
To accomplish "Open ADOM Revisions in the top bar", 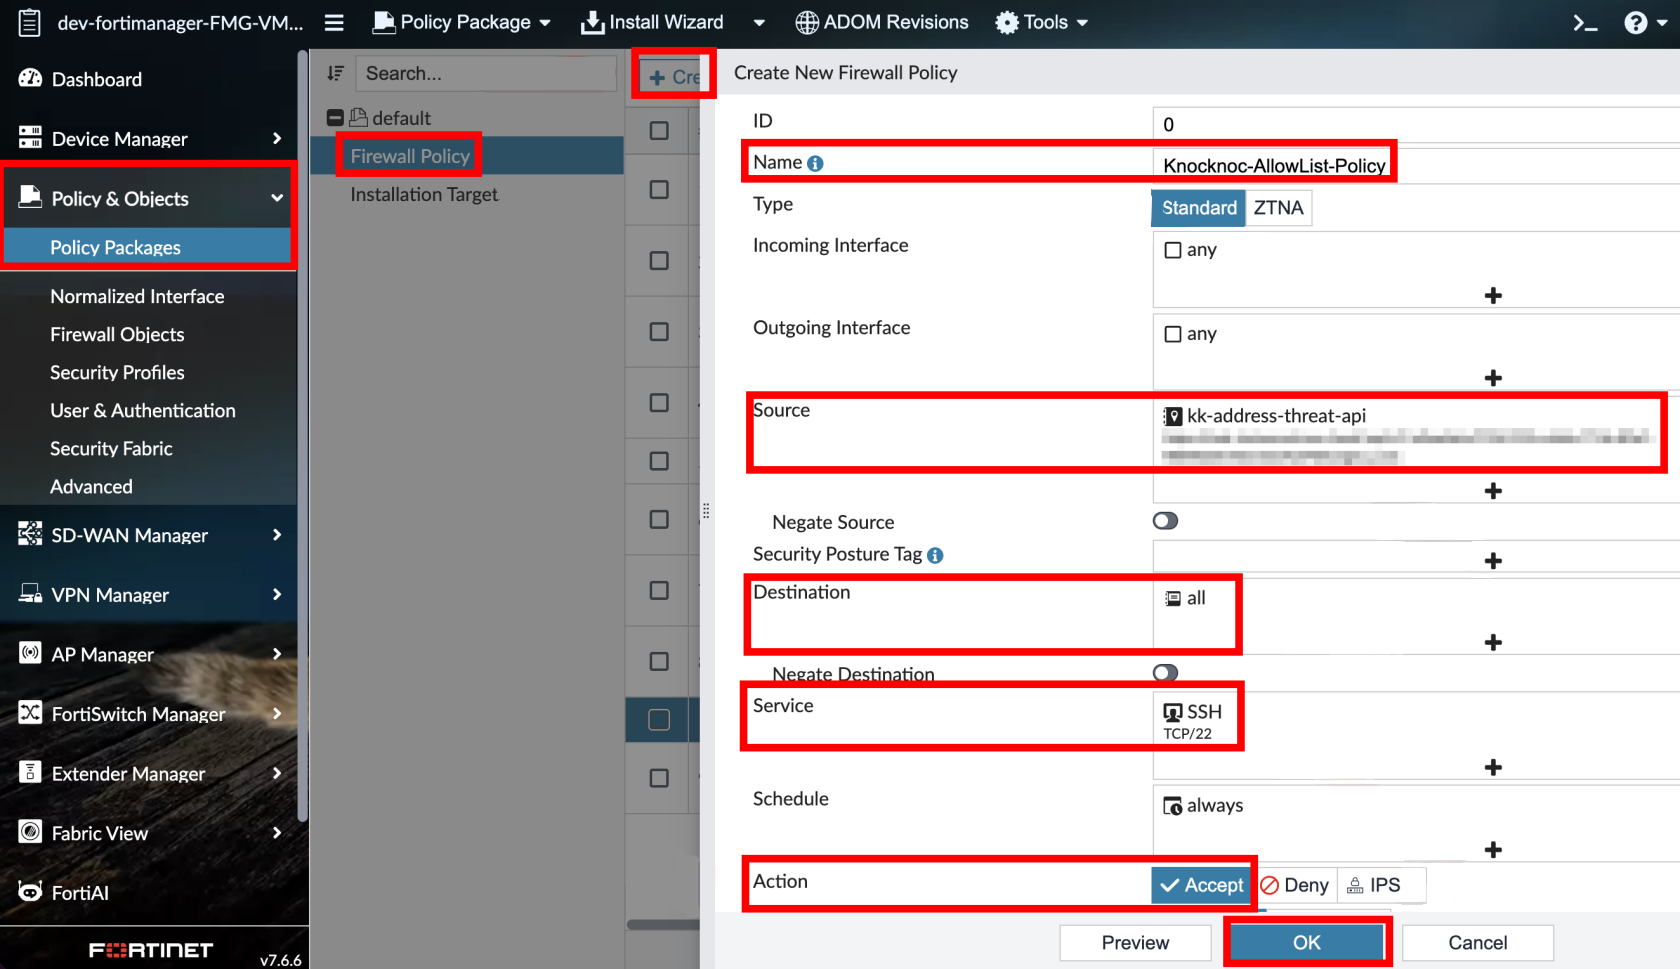I will 882,22.
